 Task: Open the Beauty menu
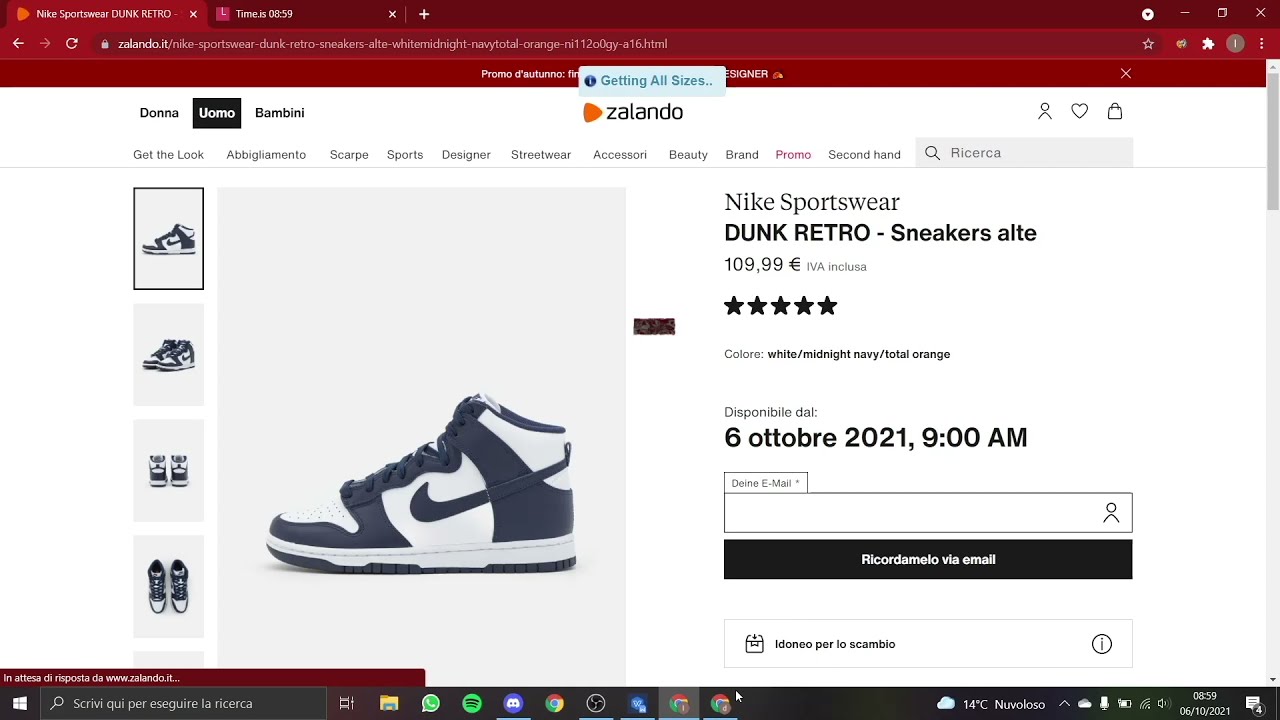tap(688, 155)
